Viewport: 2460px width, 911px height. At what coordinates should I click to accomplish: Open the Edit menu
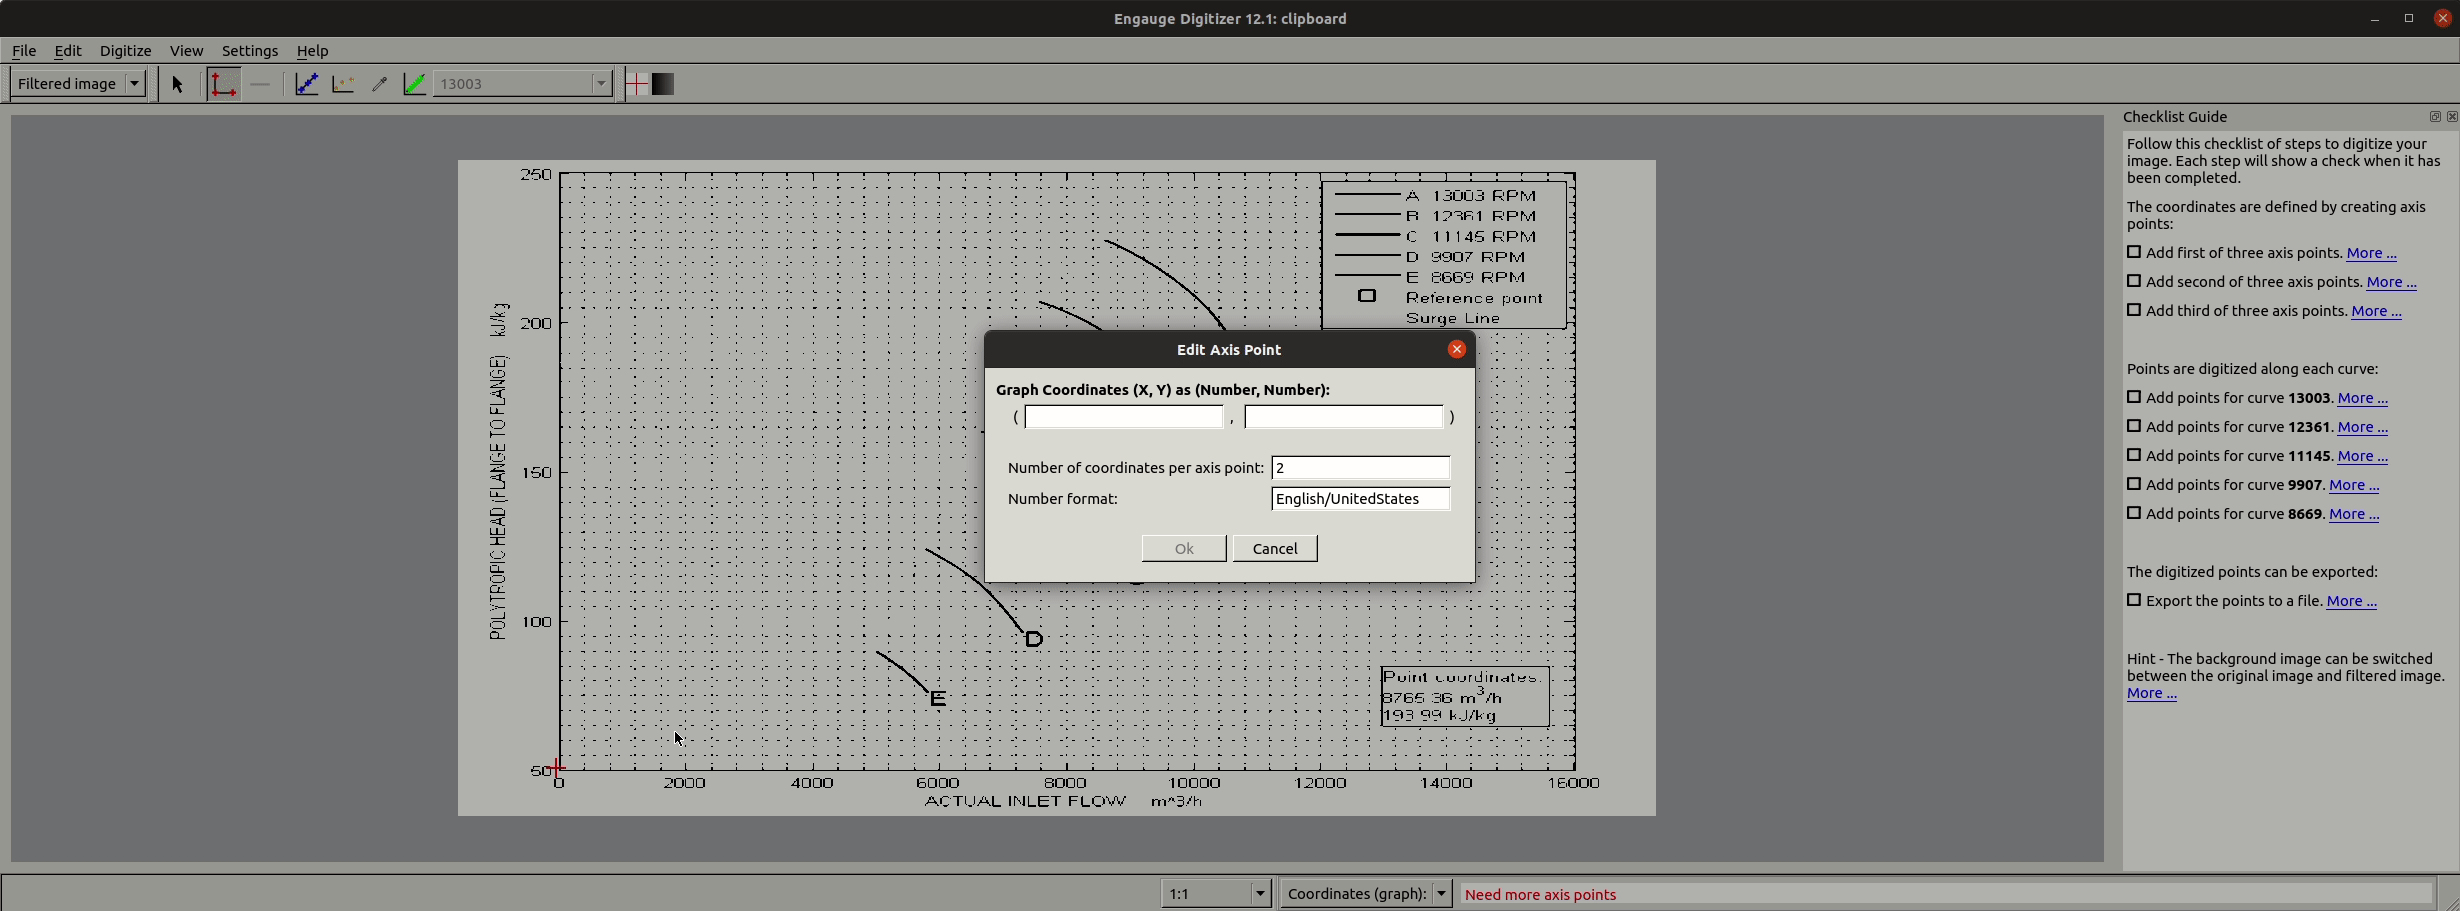pyautogui.click(x=68, y=51)
